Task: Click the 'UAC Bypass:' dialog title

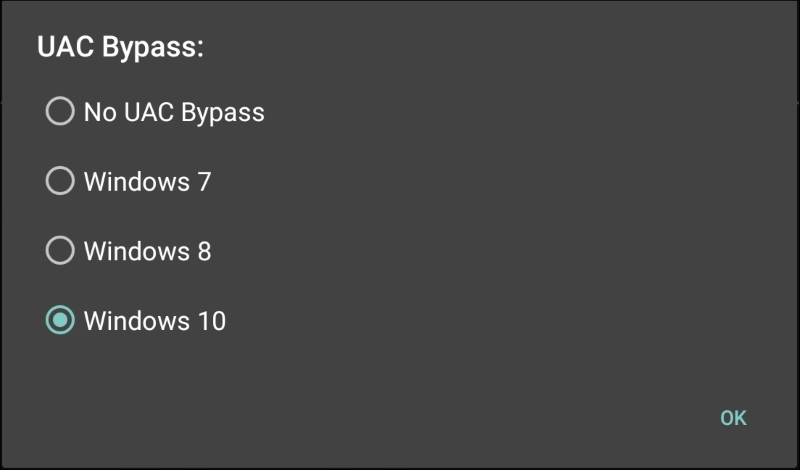Action: click(120, 48)
